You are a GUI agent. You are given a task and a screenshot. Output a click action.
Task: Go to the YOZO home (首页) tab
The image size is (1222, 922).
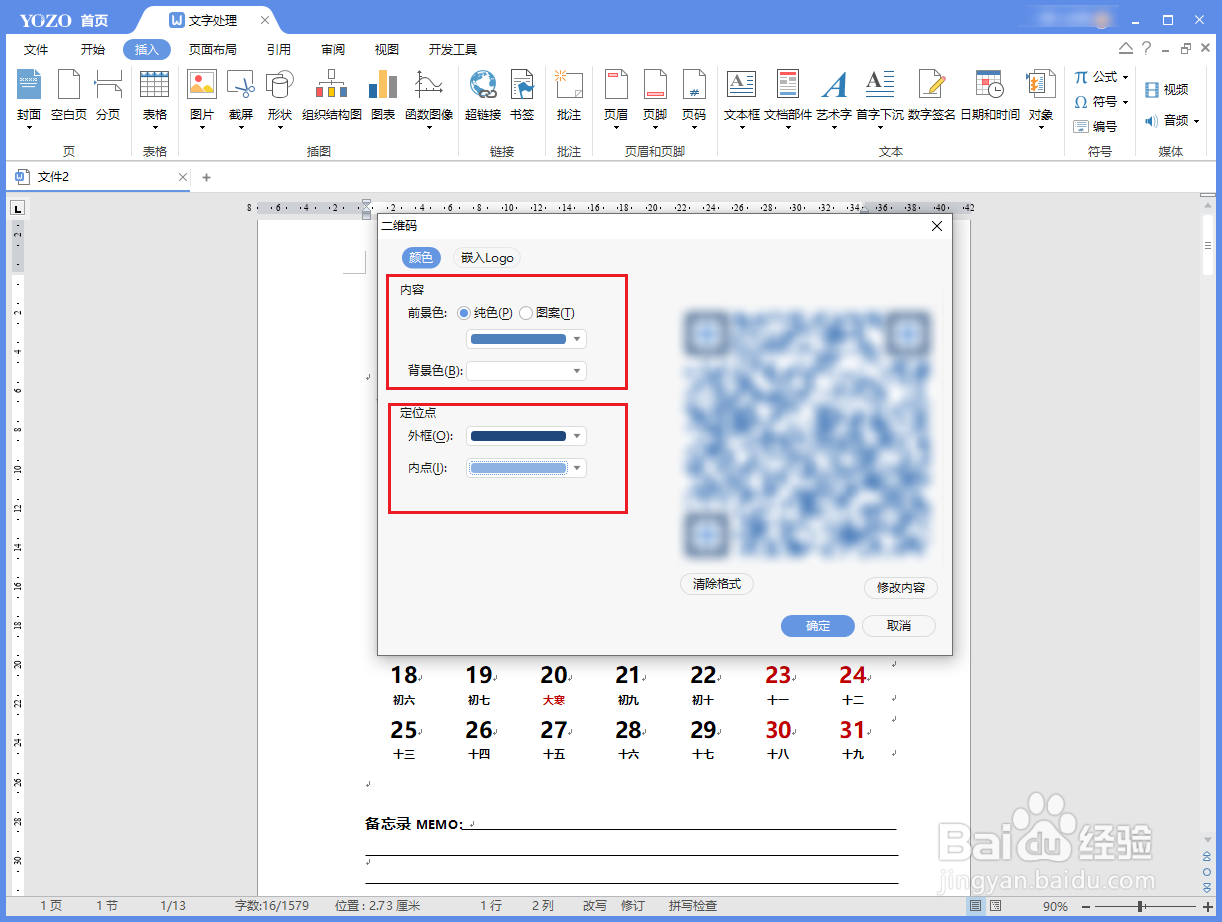click(x=94, y=20)
